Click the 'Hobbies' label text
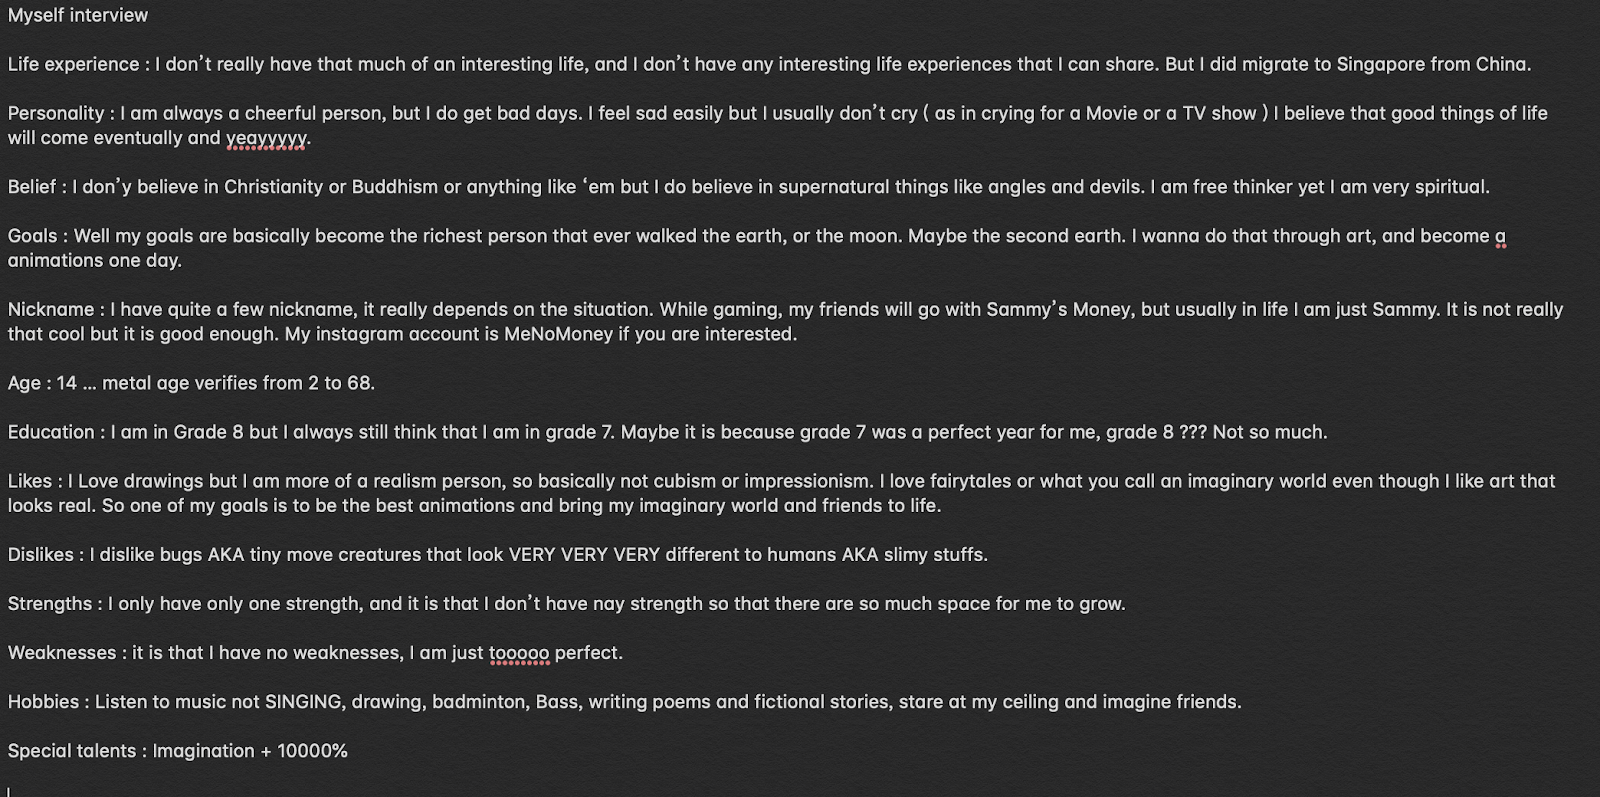The image size is (1600, 797). [43, 702]
